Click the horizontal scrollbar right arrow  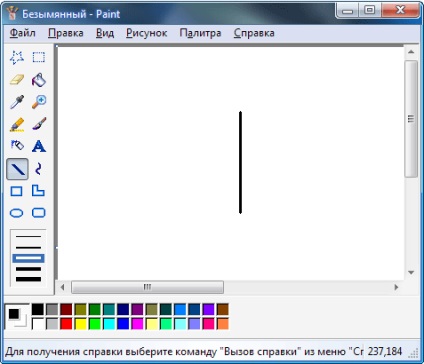[396, 287]
